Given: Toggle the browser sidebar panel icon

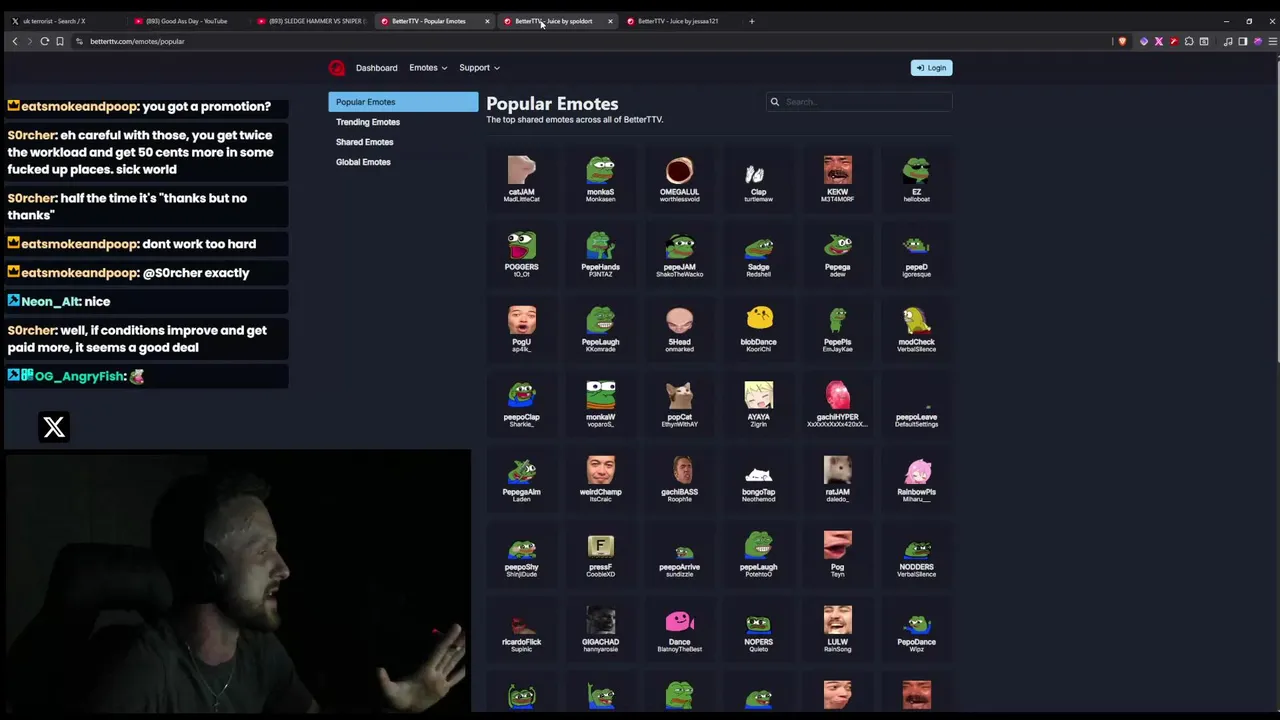Looking at the screenshot, I should pyautogui.click(x=1243, y=41).
